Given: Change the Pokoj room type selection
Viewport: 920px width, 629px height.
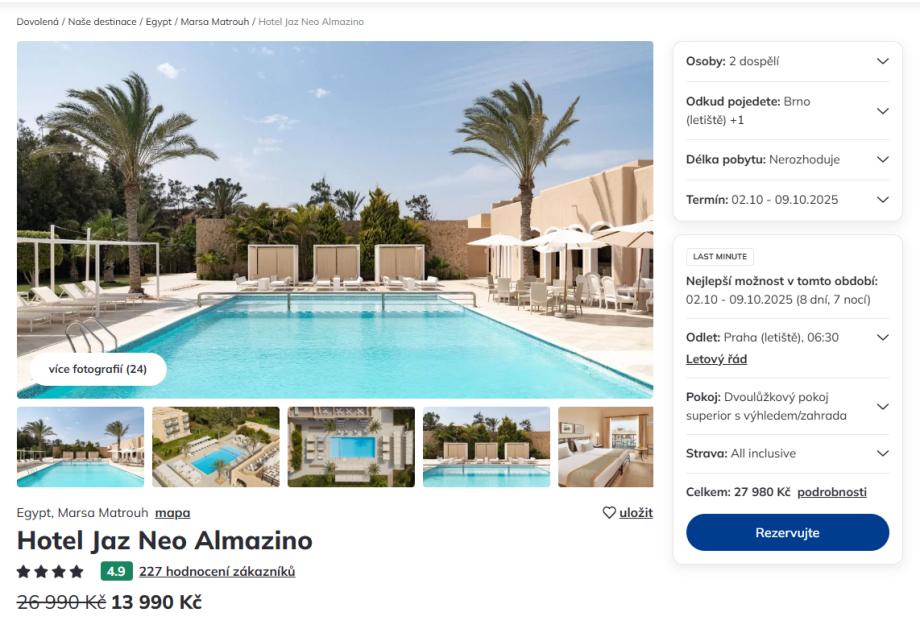Looking at the screenshot, I should [x=787, y=406].
